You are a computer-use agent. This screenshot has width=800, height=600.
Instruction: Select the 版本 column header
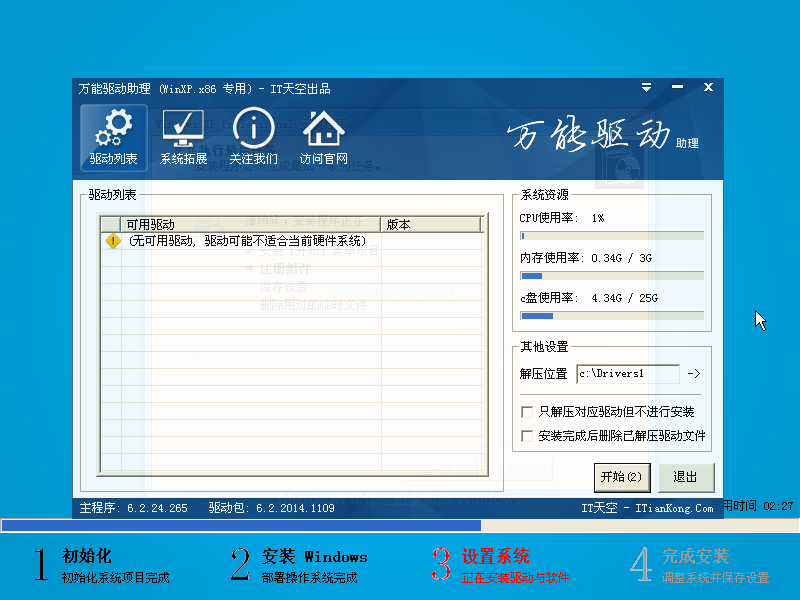tap(398, 224)
